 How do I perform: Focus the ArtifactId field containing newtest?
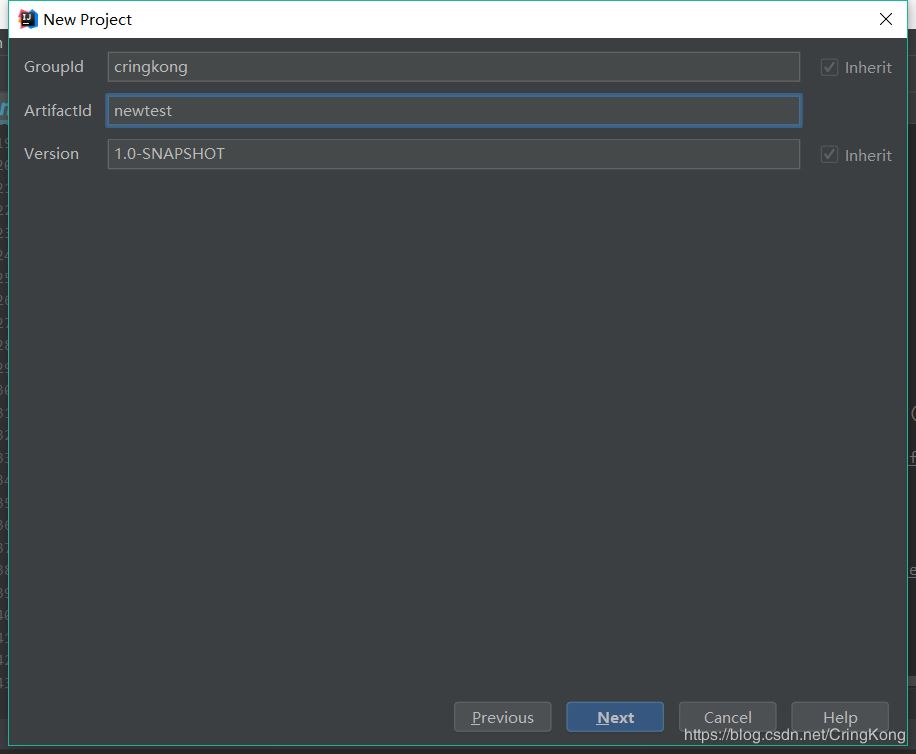[x=453, y=110]
